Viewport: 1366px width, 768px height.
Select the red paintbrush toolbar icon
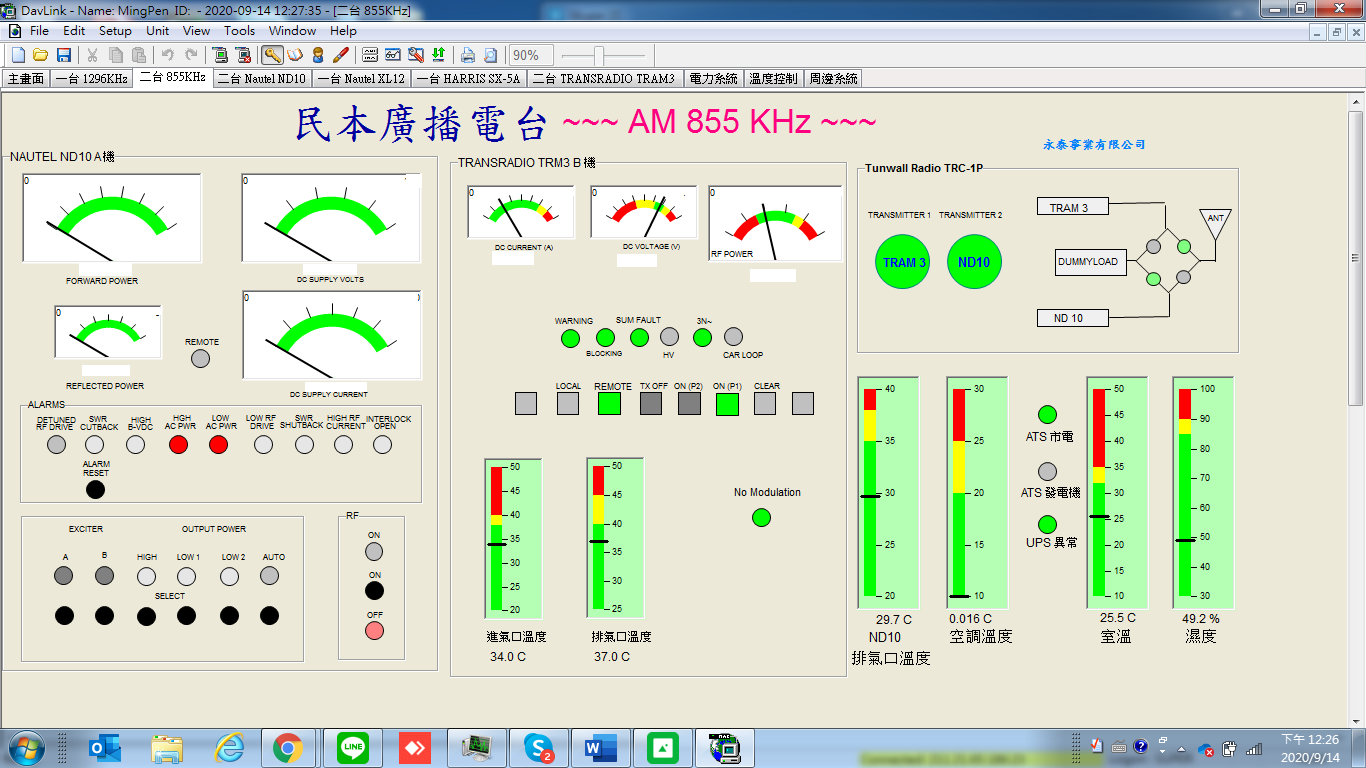tap(341, 55)
